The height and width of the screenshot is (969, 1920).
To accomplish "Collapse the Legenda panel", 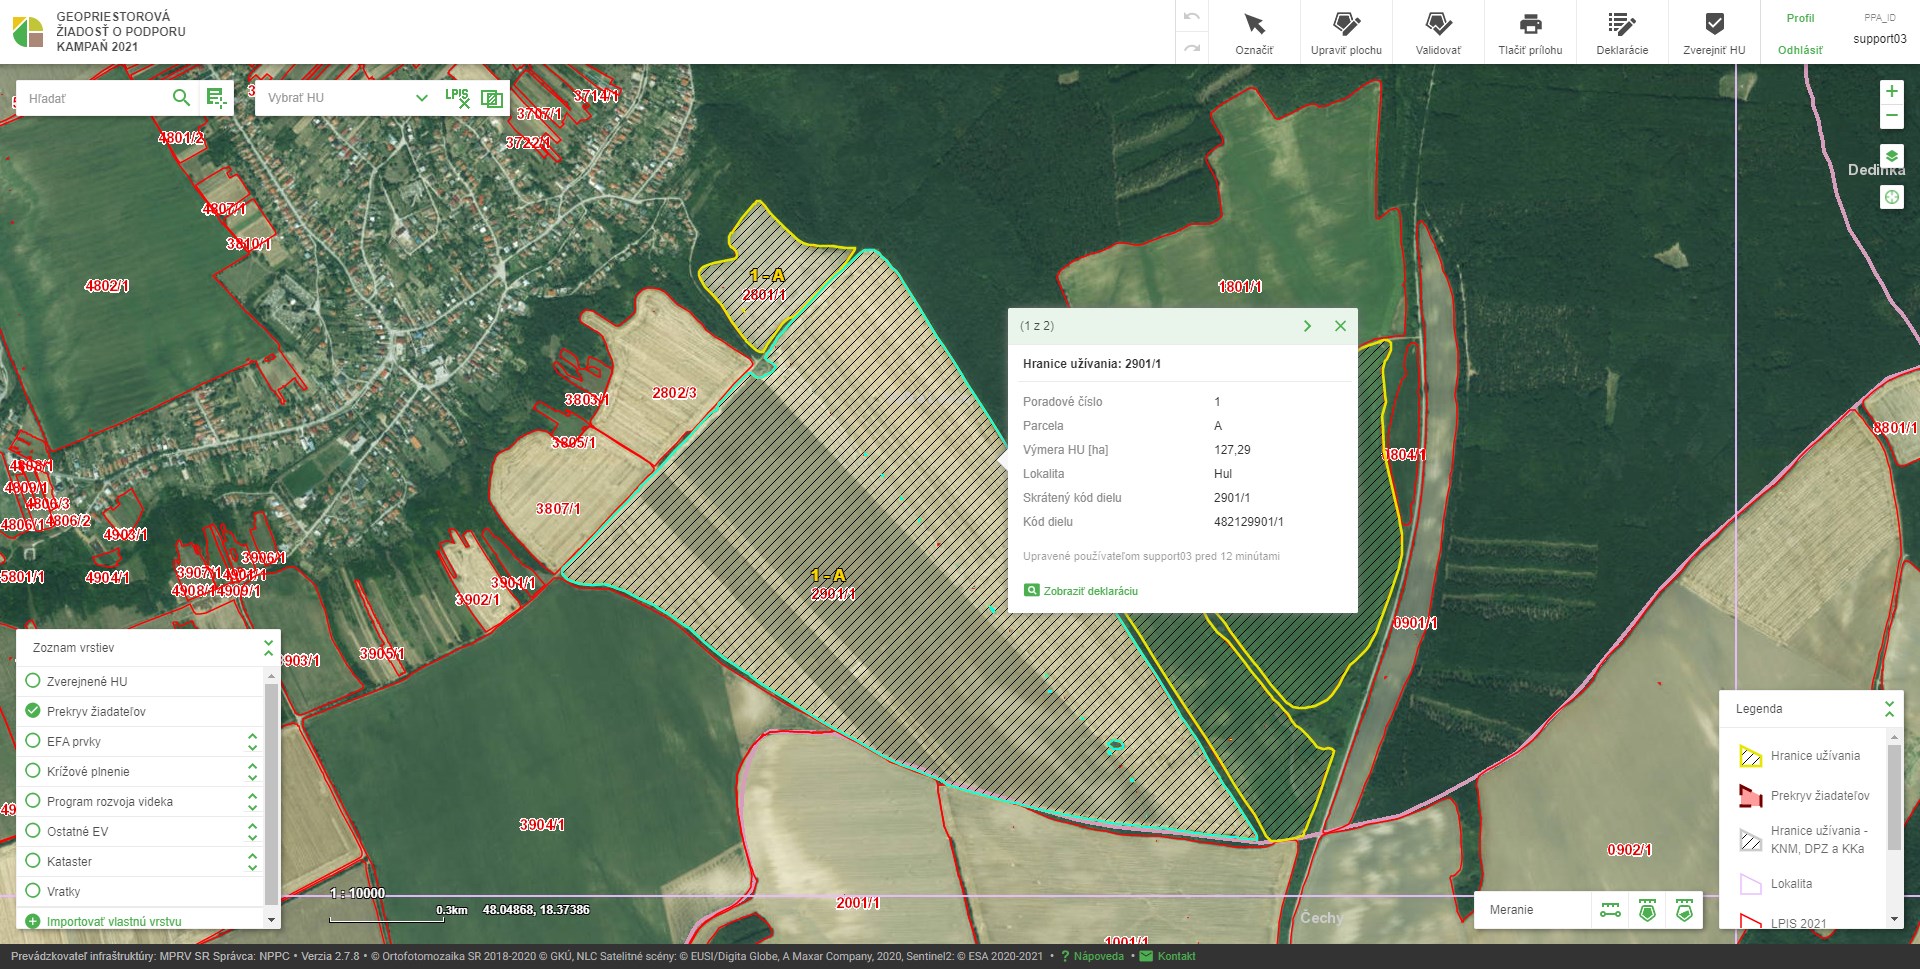I will pyautogui.click(x=1889, y=708).
